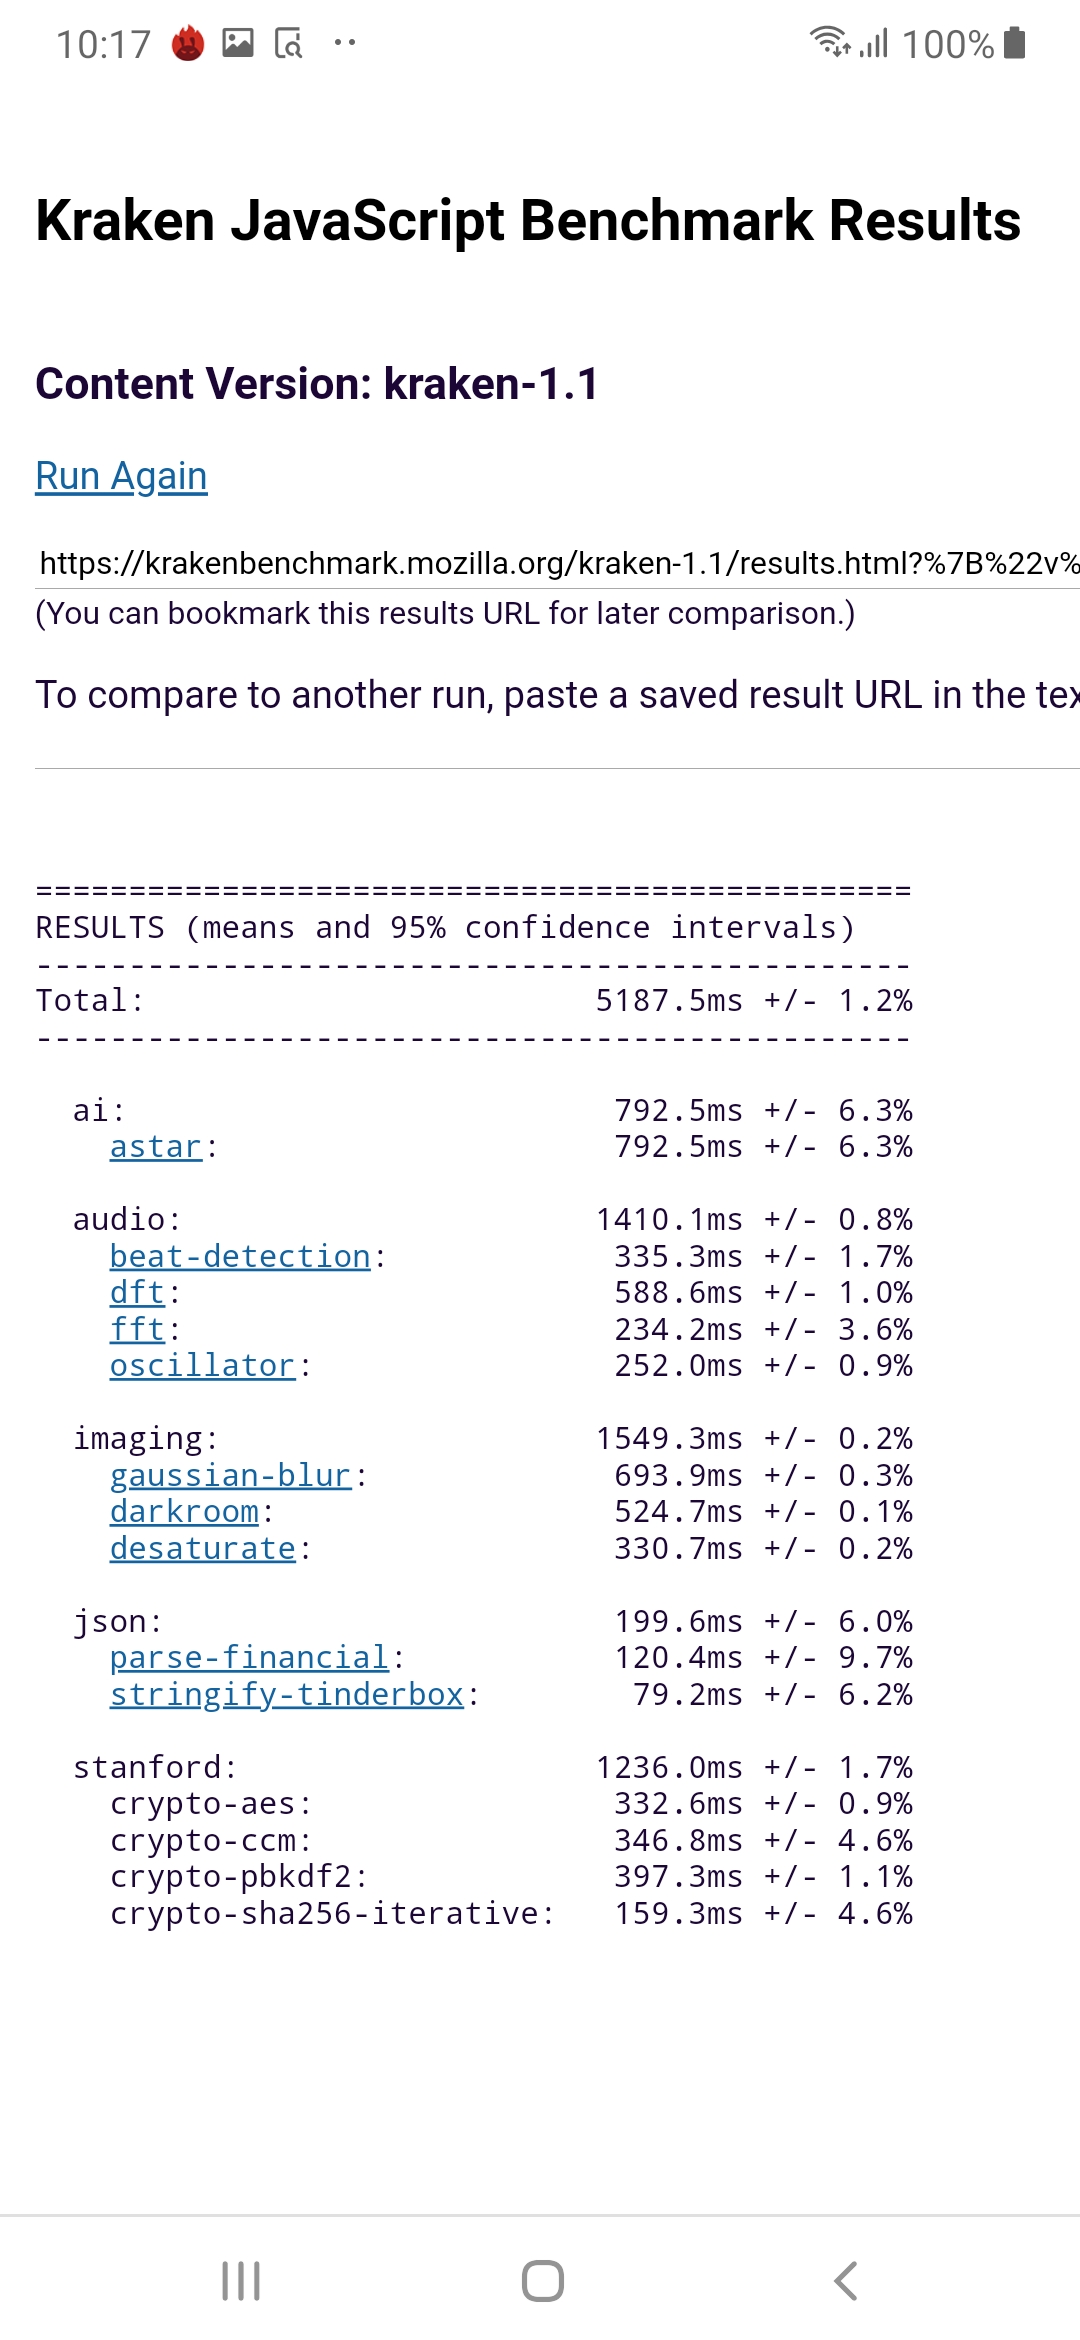Open the fft test link
The height and width of the screenshot is (2340, 1080).
coord(137,1330)
